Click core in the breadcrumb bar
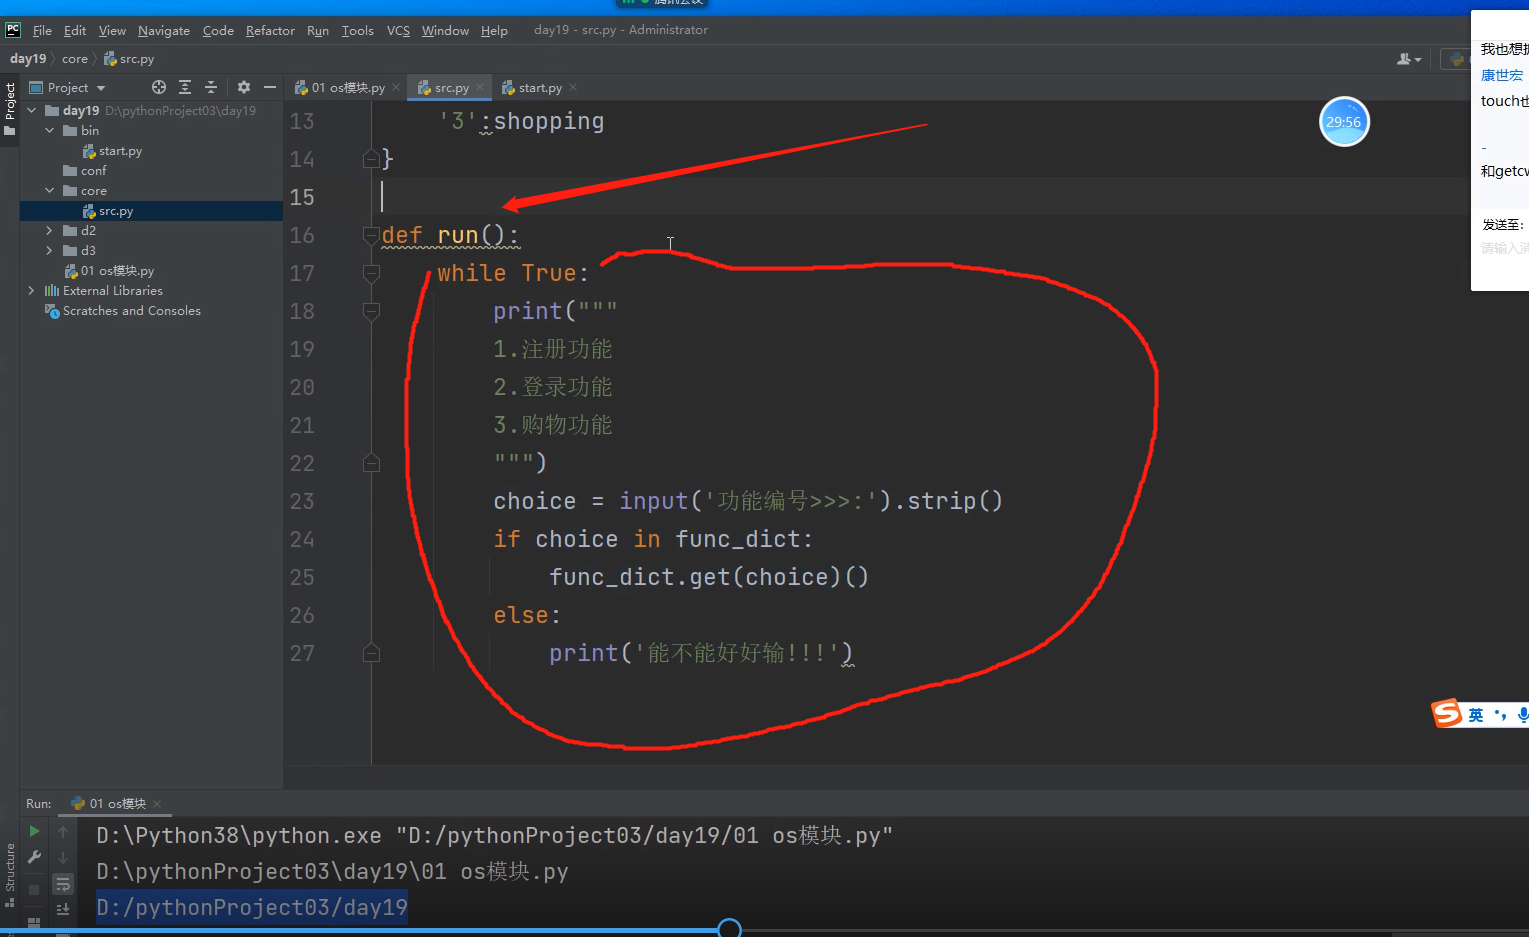The width and height of the screenshot is (1529, 937). (75, 59)
